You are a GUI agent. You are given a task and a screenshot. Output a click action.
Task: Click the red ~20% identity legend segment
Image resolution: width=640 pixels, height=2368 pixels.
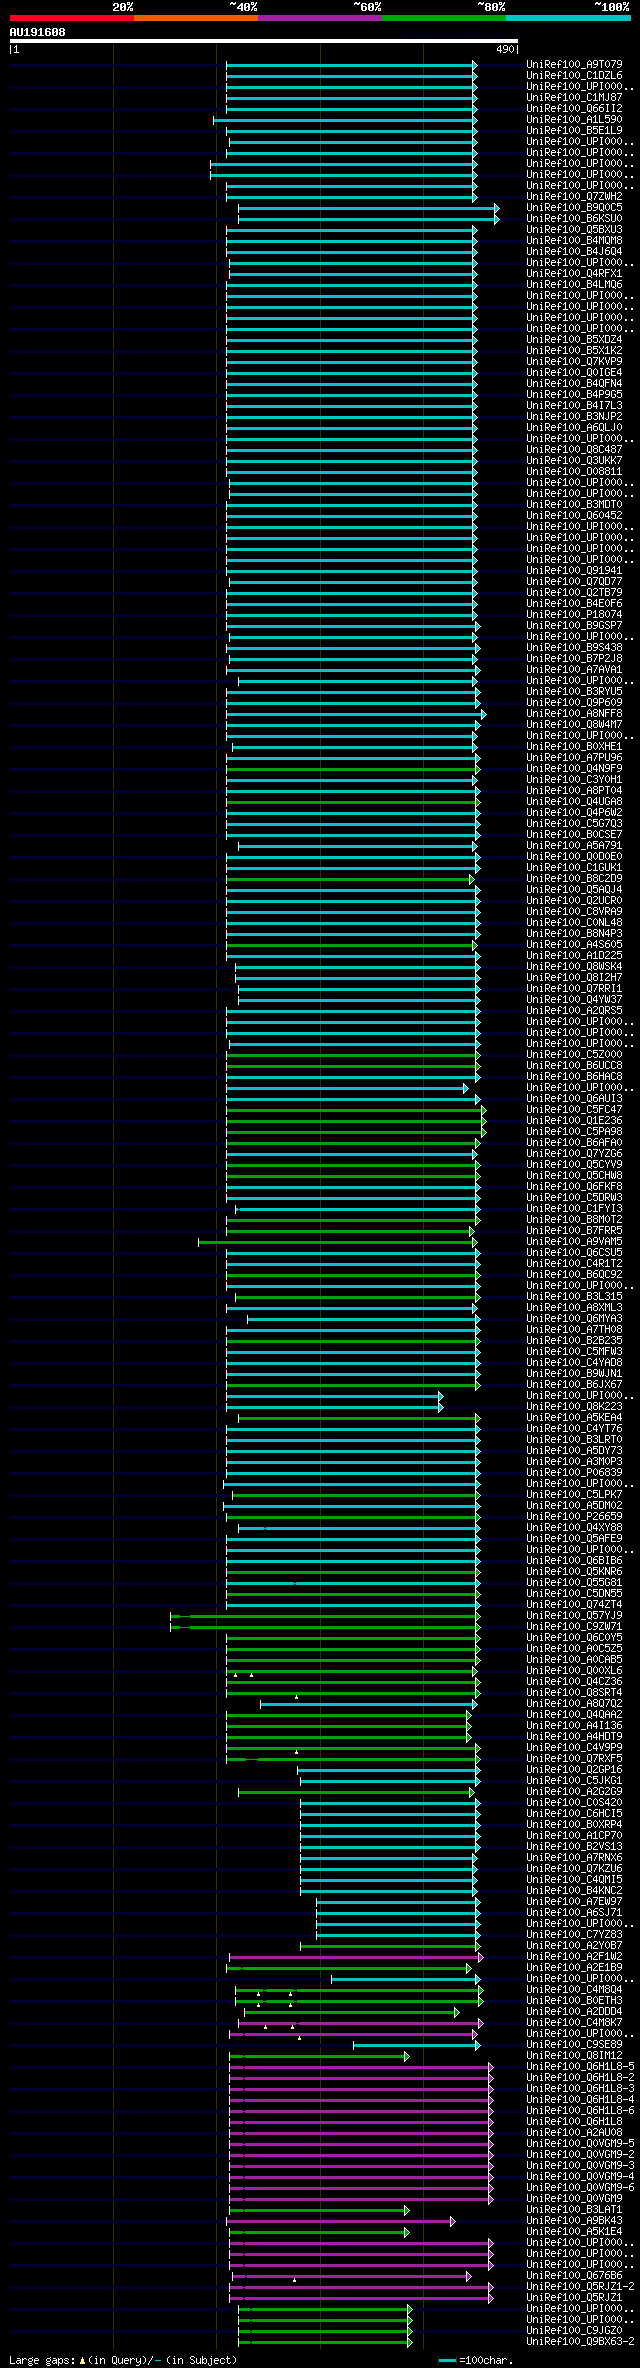pyautogui.click(x=71, y=18)
